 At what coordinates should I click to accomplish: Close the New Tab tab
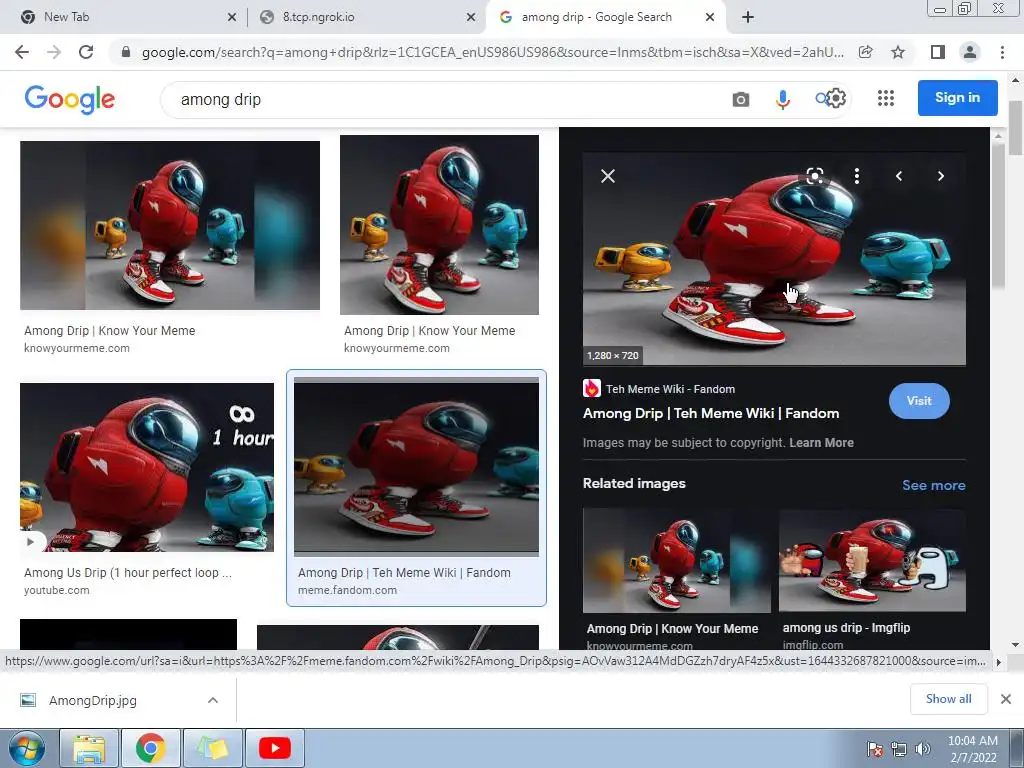pos(232,18)
